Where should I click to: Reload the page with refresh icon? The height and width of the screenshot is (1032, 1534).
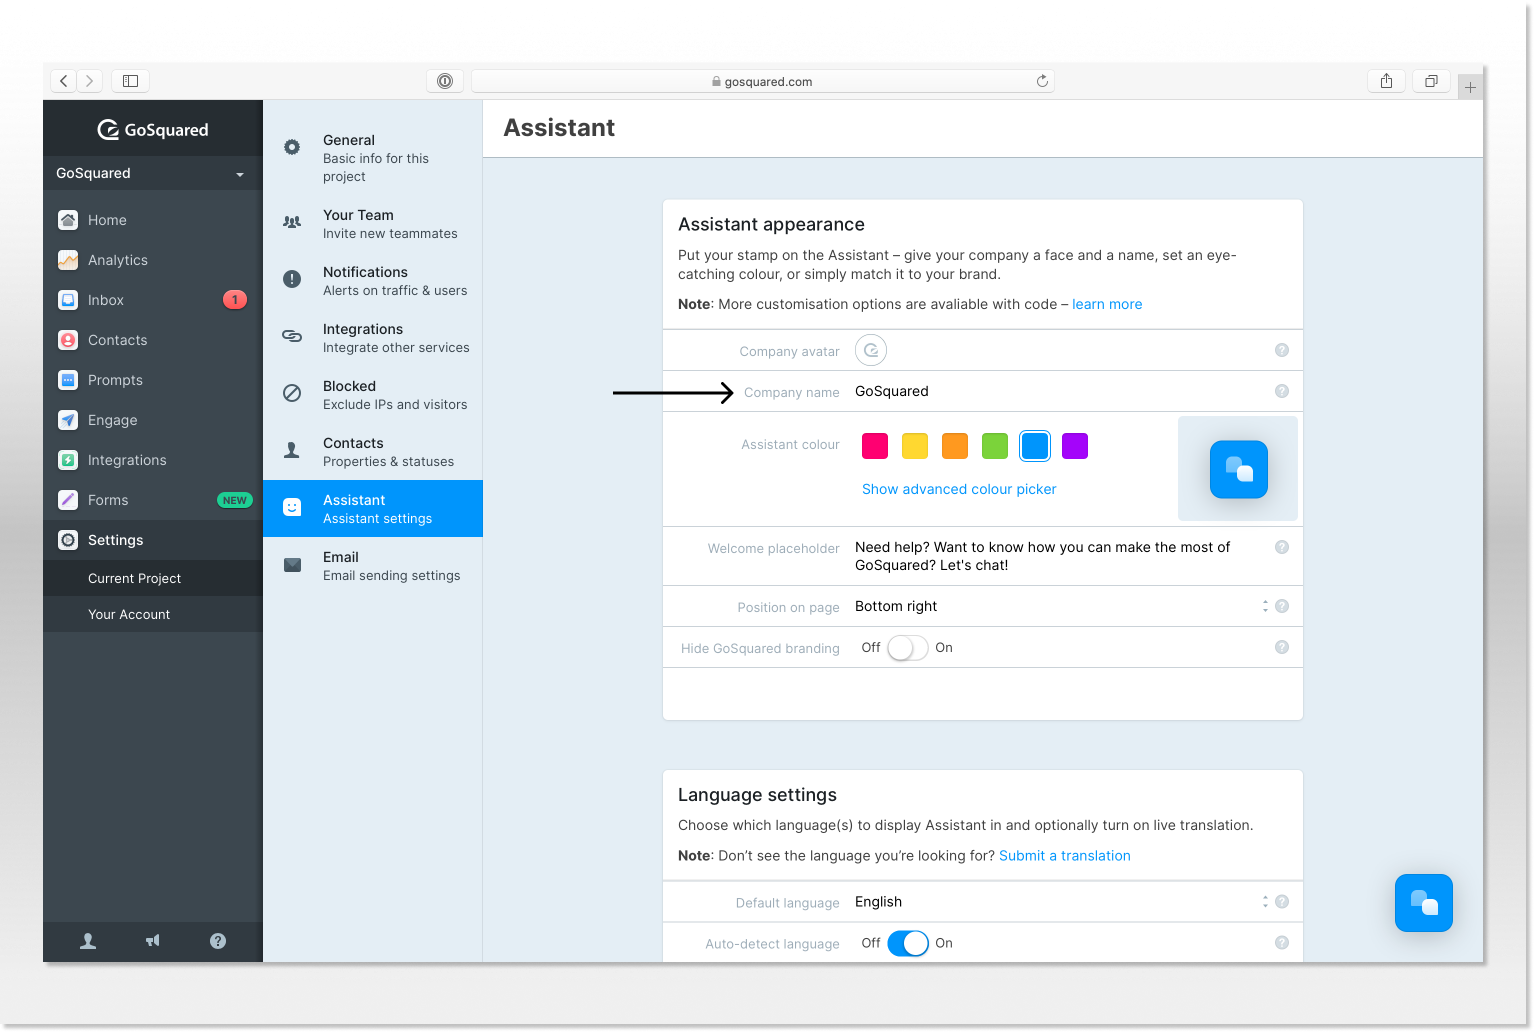[x=1042, y=81]
